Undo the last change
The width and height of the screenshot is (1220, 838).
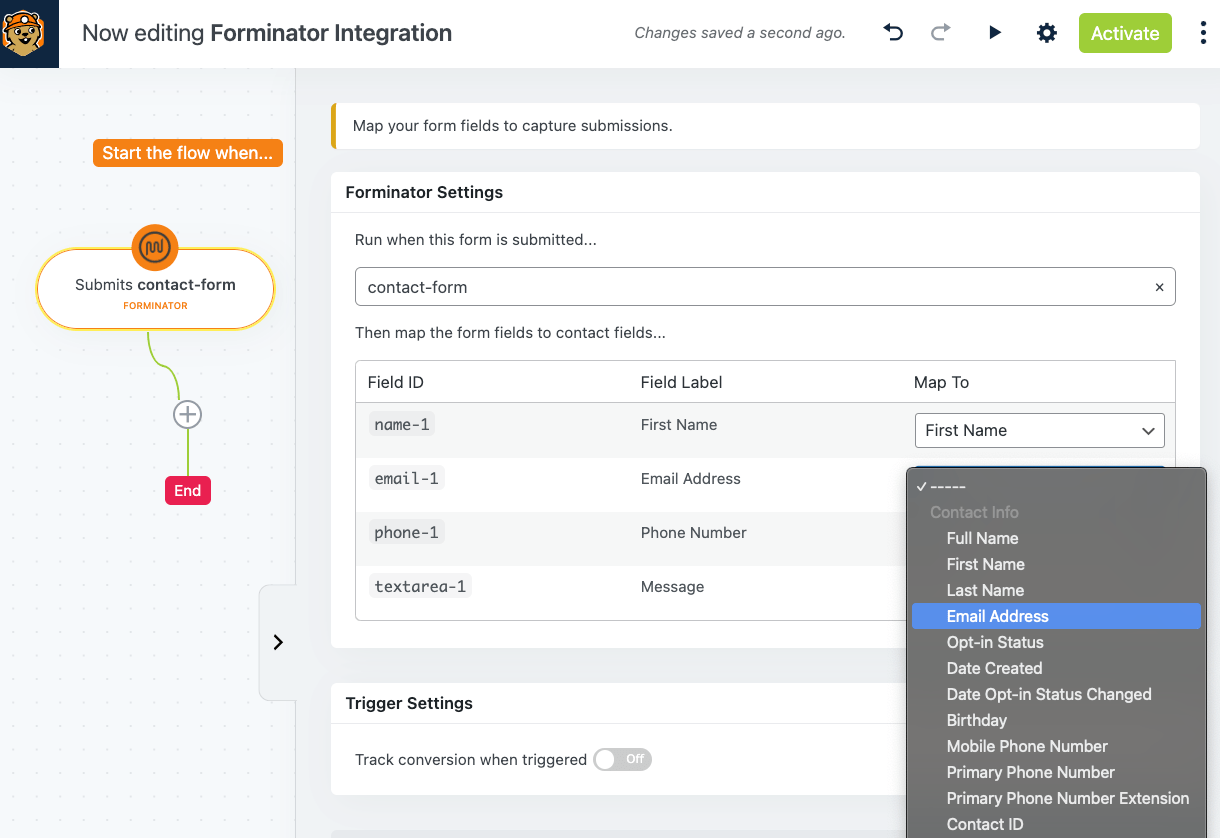[x=893, y=33]
